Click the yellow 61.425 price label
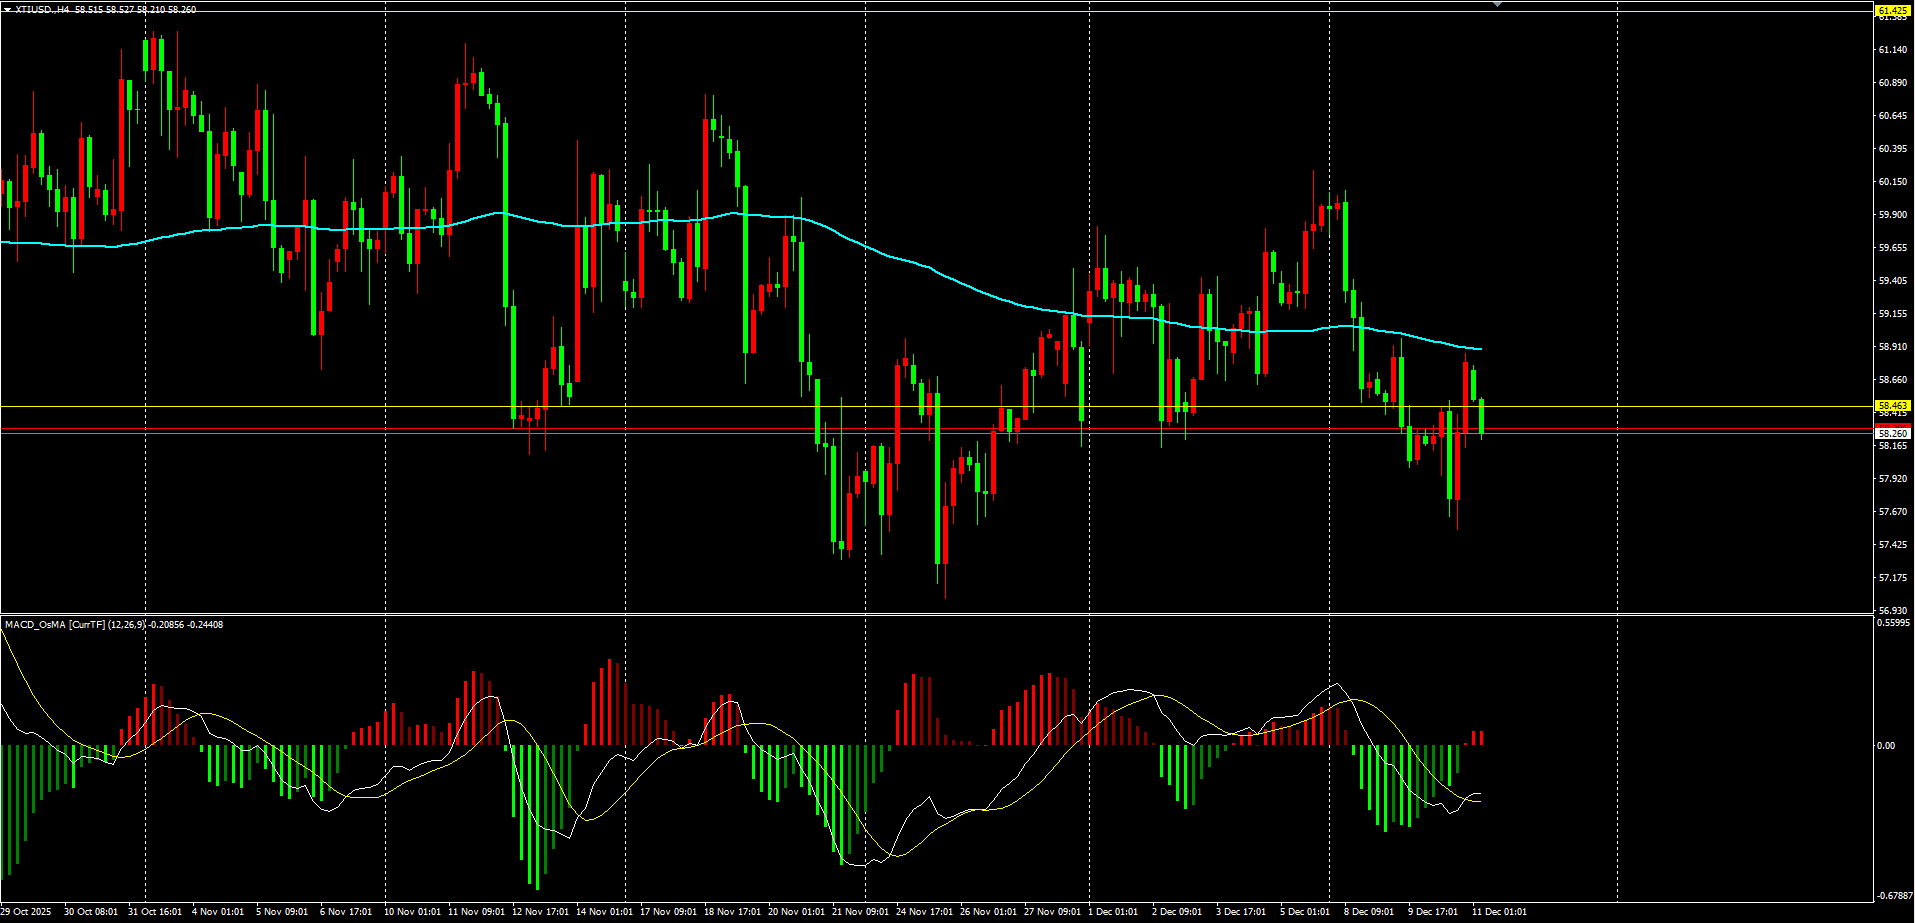Viewport: 1915px width, 923px height. (1892, 10)
